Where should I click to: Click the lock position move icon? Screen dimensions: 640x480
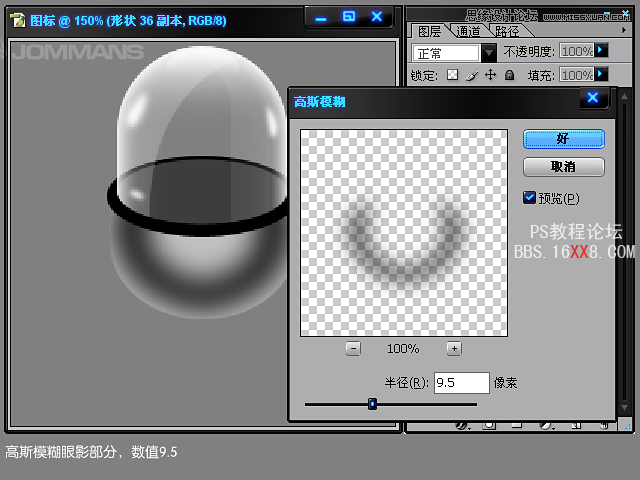pyautogui.click(x=490, y=75)
